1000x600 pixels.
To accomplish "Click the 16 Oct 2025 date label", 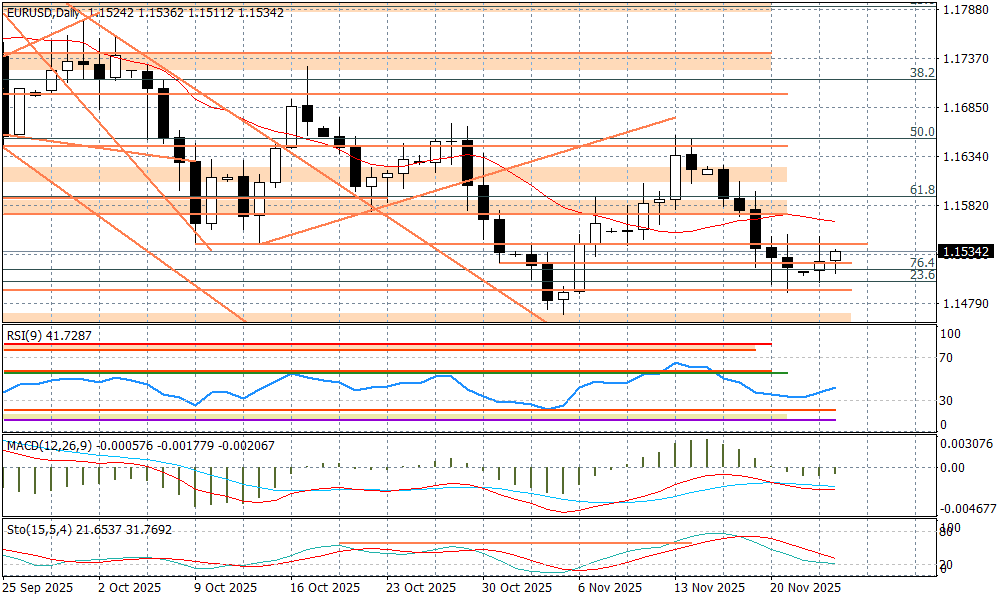I will click(x=326, y=588).
